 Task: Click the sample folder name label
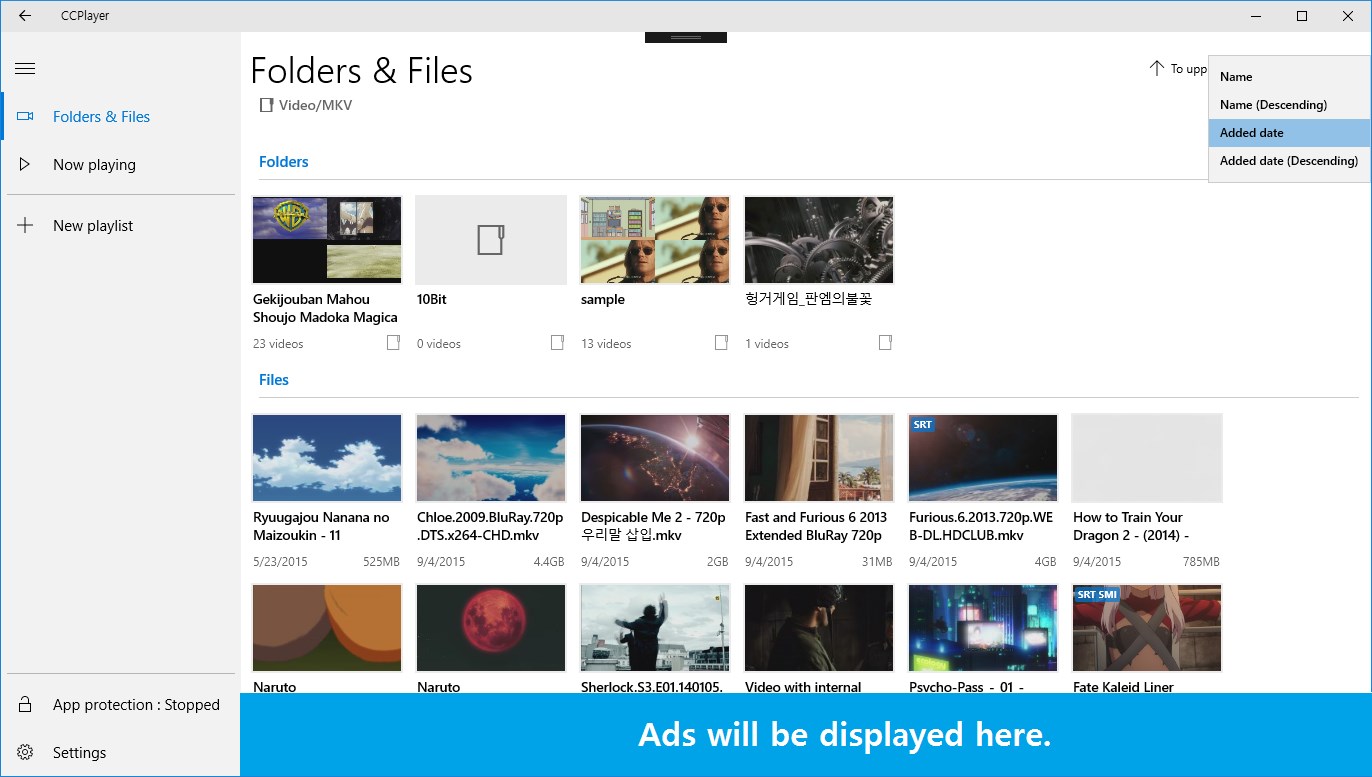click(x=603, y=299)
